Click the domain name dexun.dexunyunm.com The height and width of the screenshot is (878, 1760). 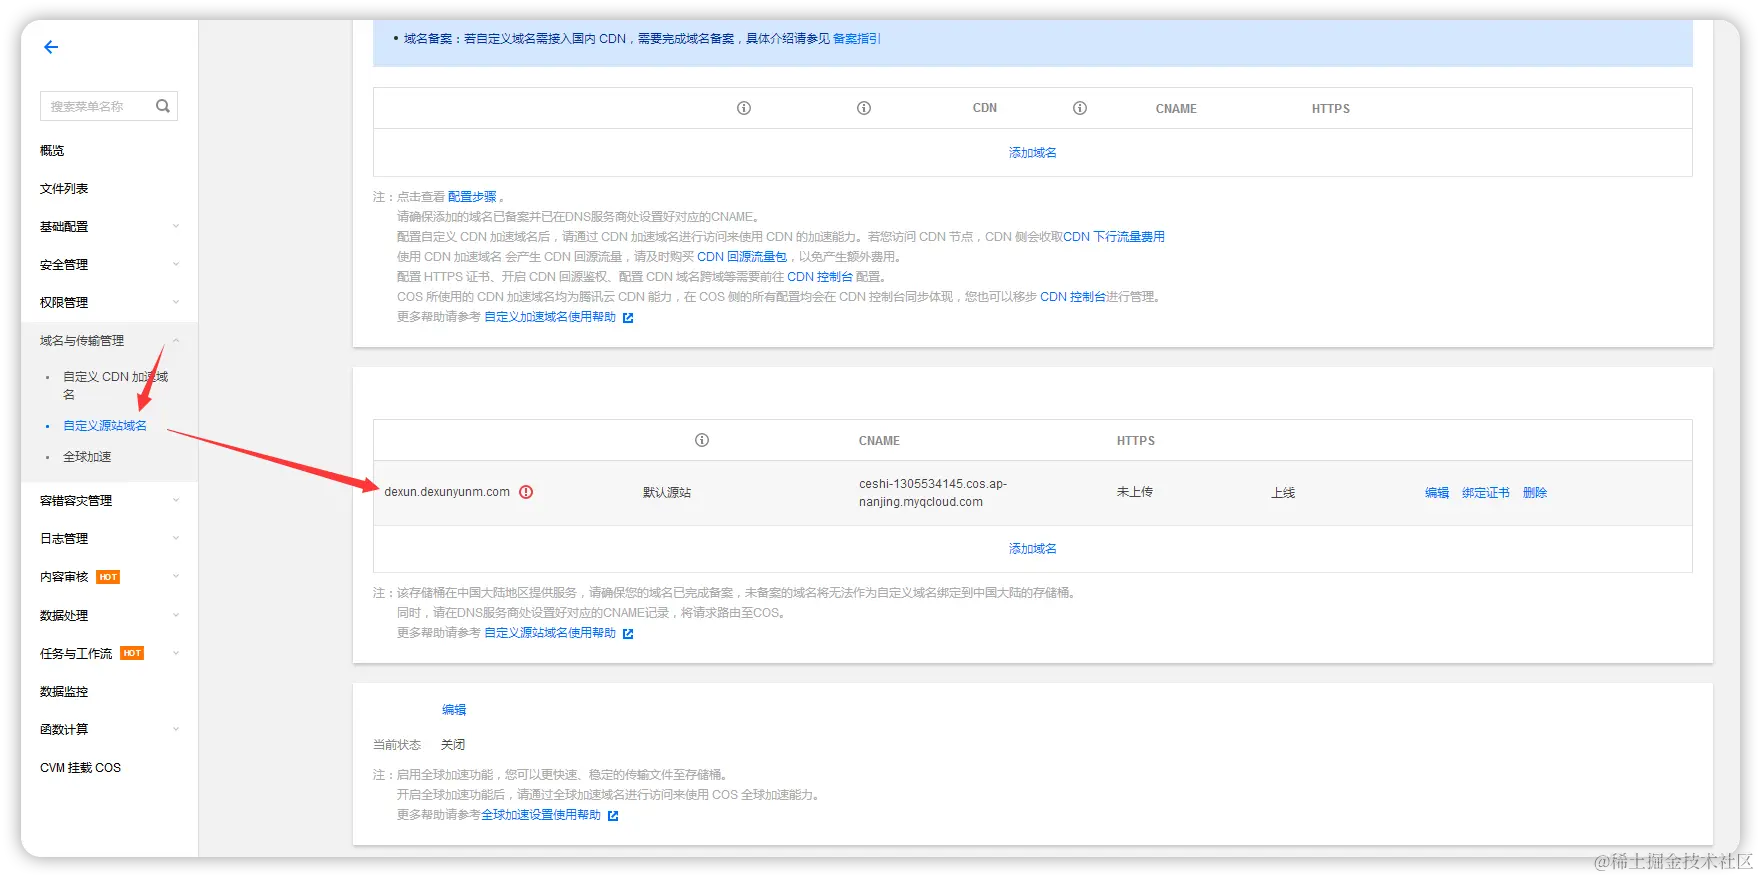447,492
